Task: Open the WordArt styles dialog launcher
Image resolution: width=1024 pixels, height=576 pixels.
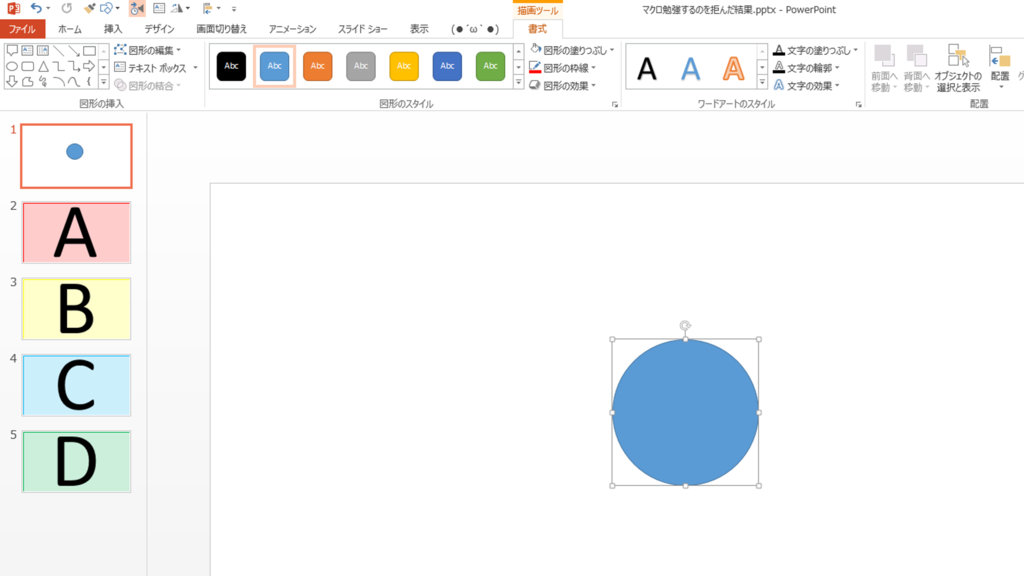Action: (x=858, y=104)
